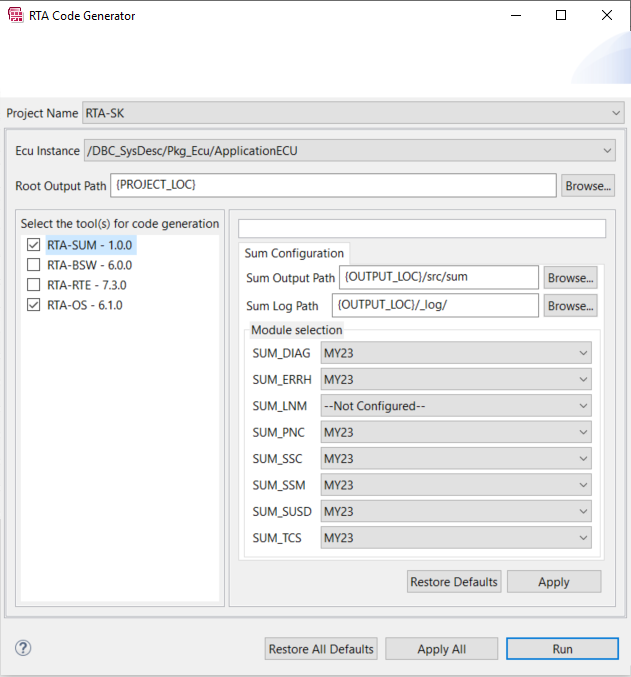This screenshot has width=631, height=677.
Task: Click the Ecu Instance label
Action: (48, 151)
